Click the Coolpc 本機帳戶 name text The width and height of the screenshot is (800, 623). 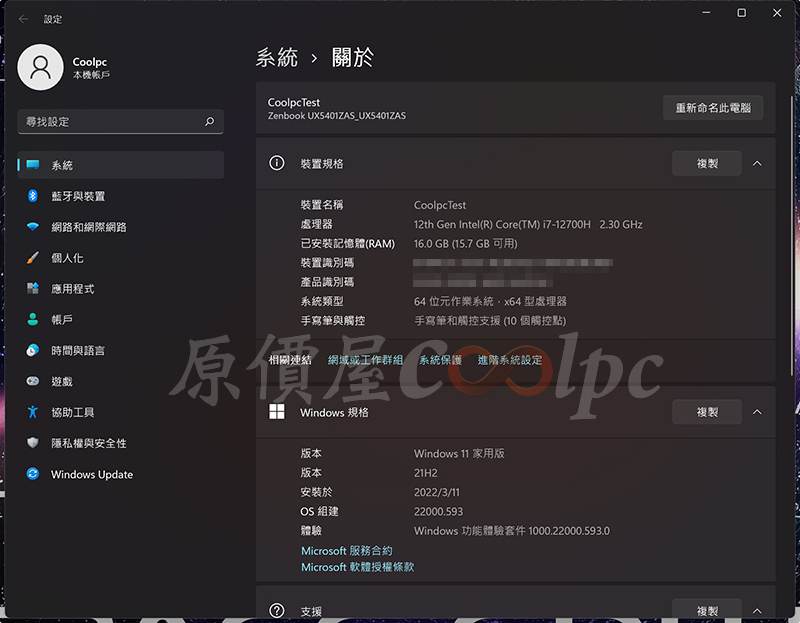point(90,67)
